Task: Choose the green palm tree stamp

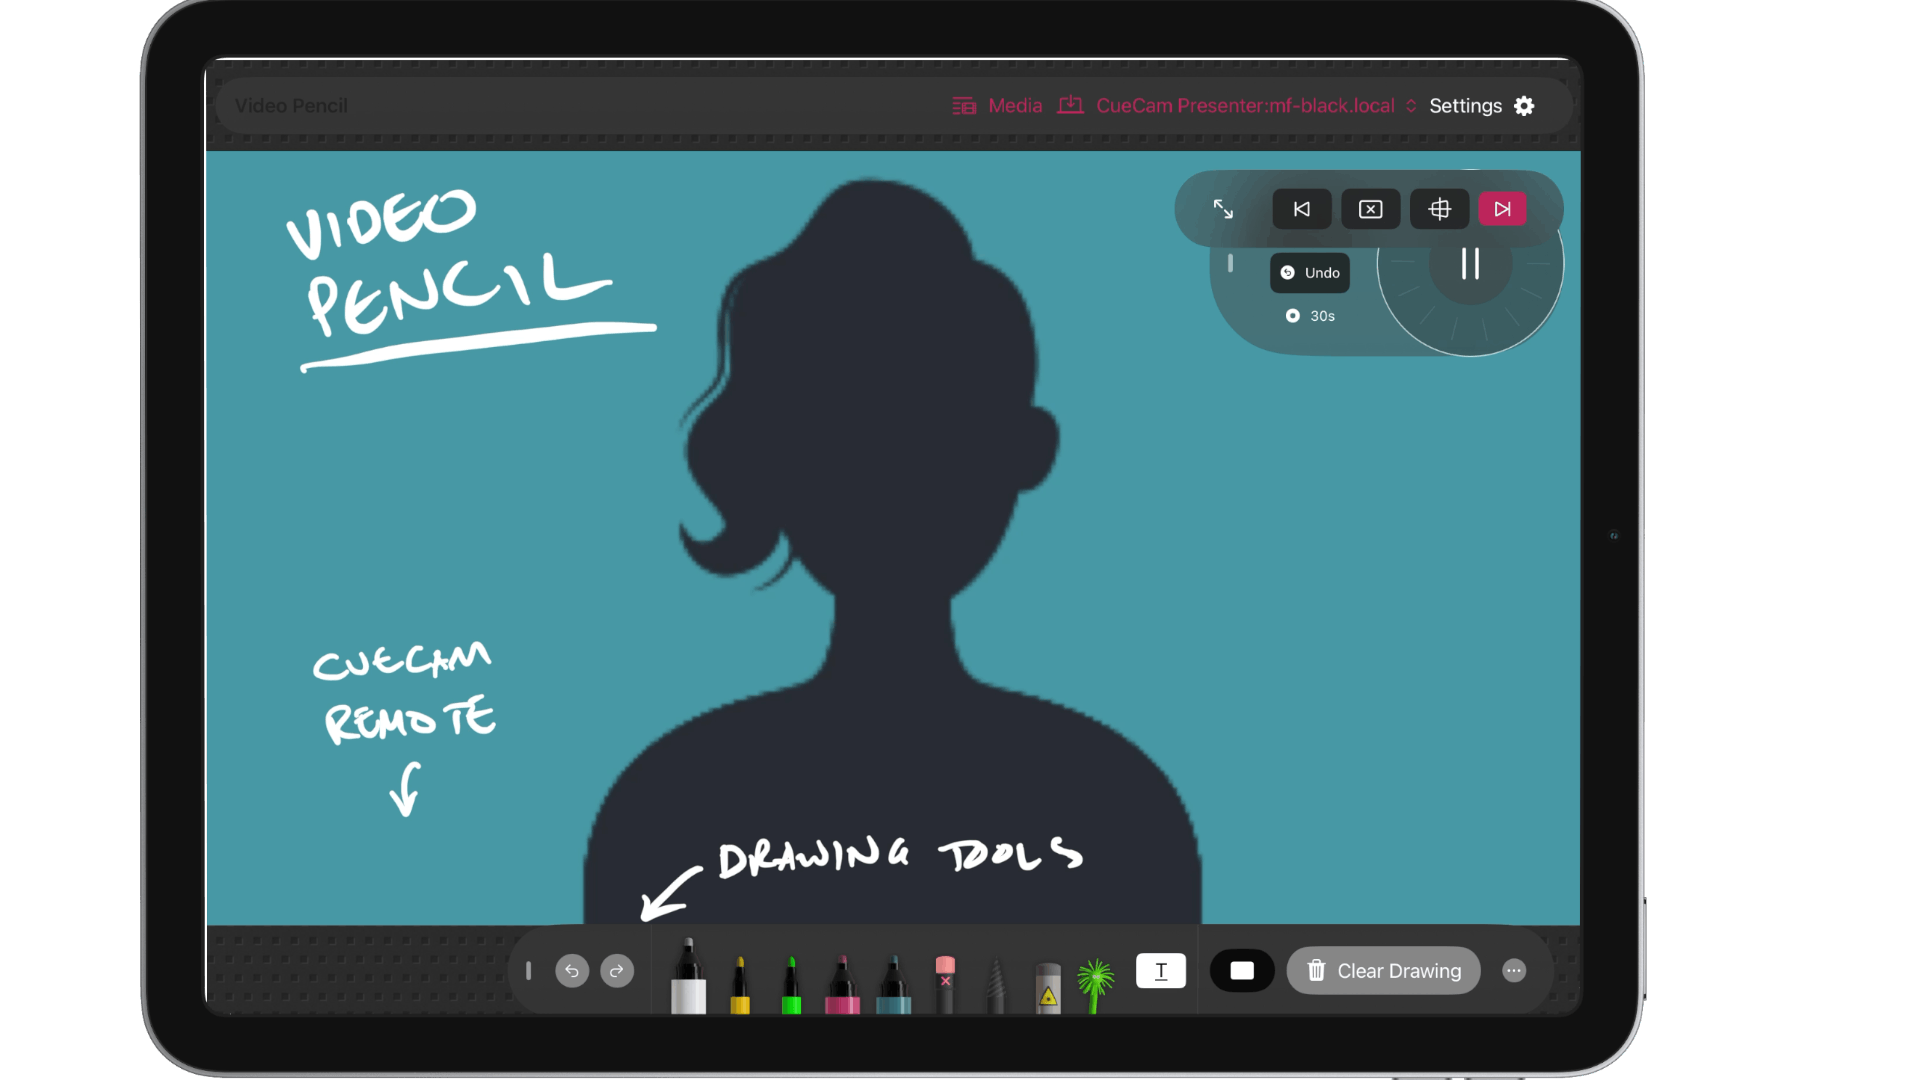Action: click(1095, 982)
